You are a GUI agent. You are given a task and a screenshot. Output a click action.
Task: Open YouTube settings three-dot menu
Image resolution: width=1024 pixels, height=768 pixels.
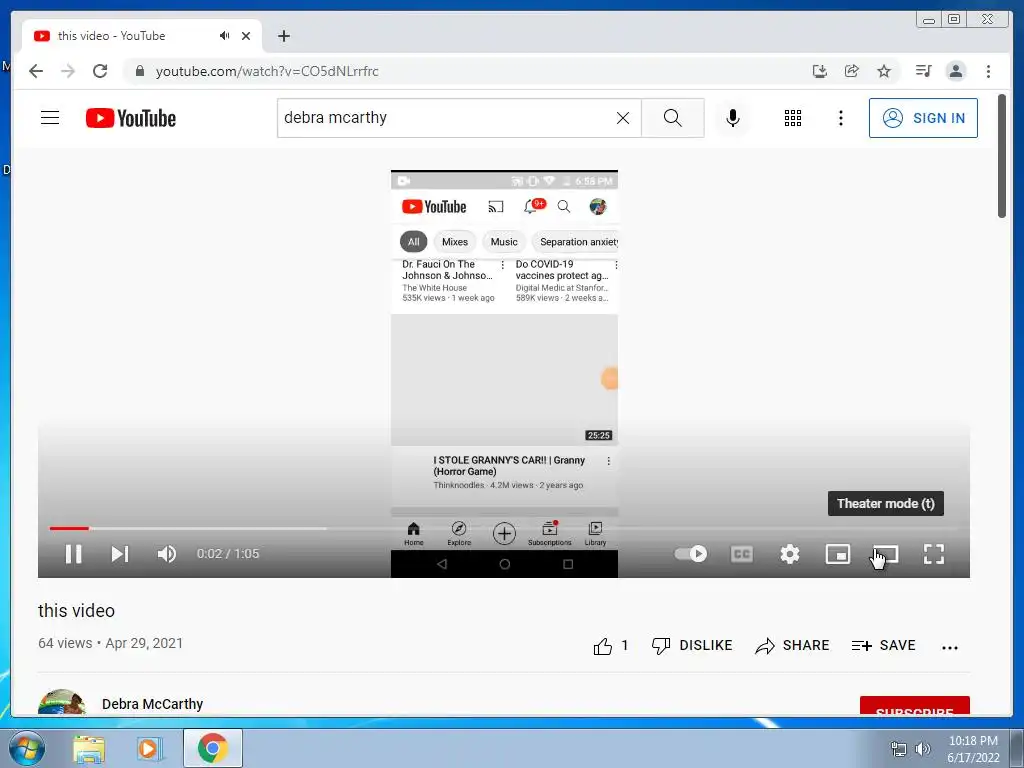pyautogui.click(x=840, y=118)
